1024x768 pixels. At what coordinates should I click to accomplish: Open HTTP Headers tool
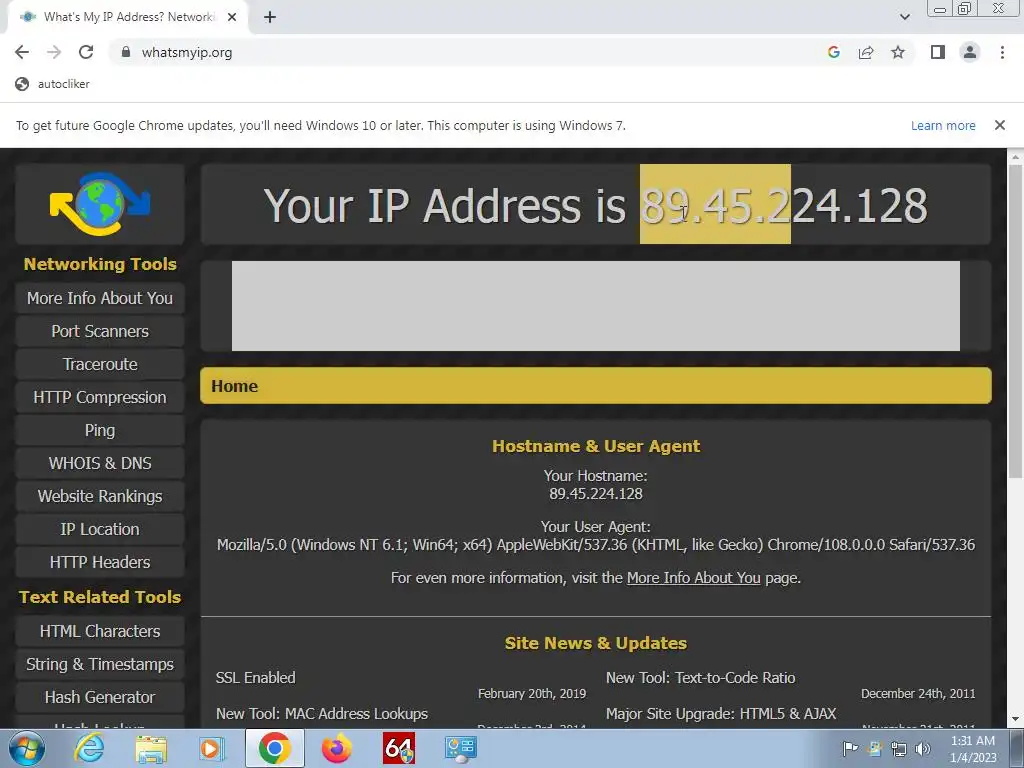click(x=100, y=562)
